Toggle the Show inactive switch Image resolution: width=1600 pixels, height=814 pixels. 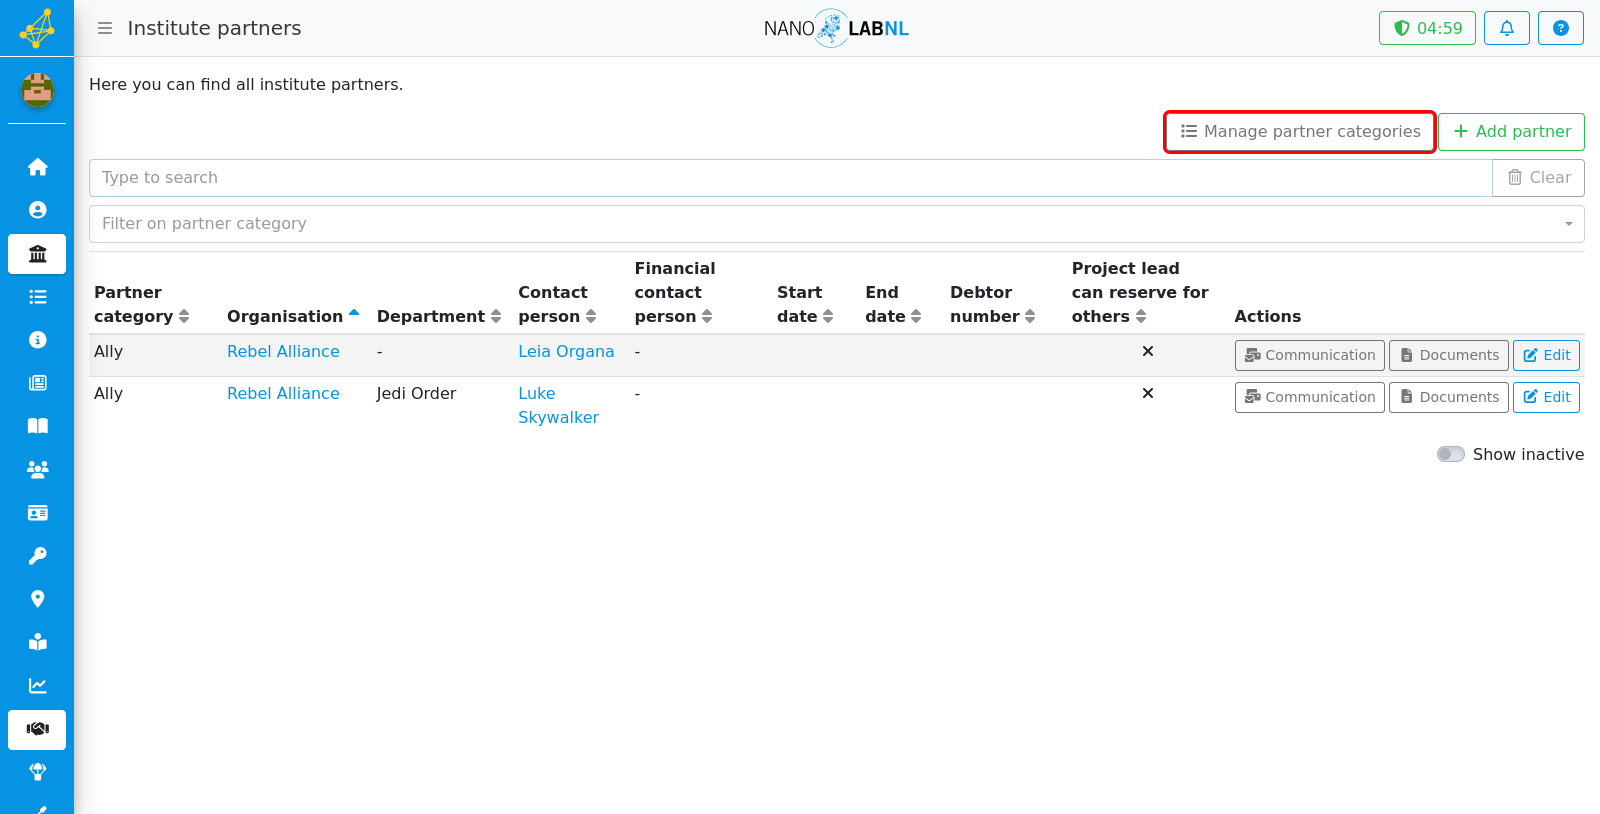pyautogui.click(x=1450, y=454)
